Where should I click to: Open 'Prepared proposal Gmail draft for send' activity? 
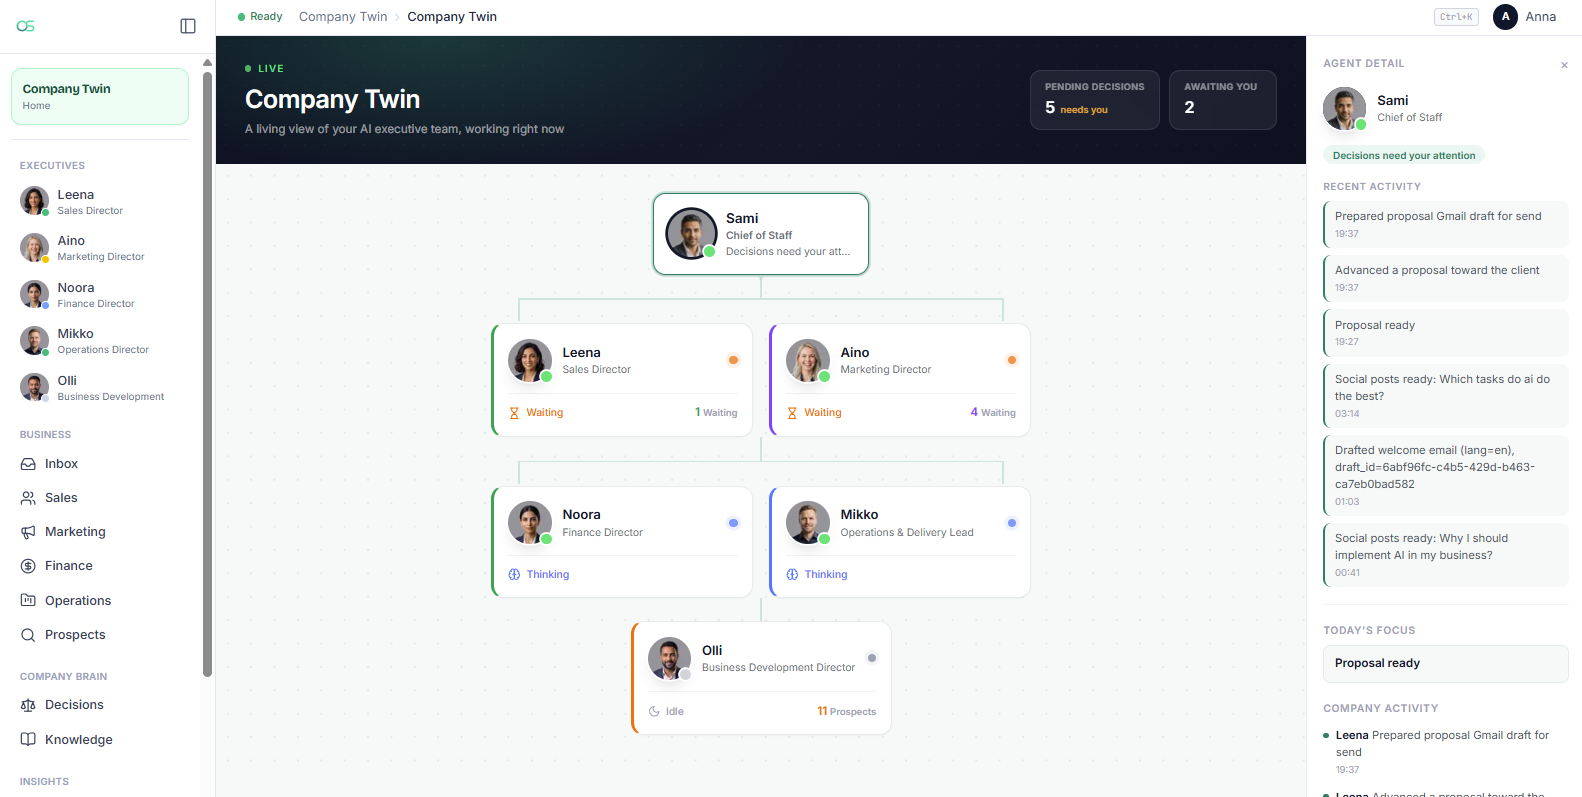point(1446,224)
